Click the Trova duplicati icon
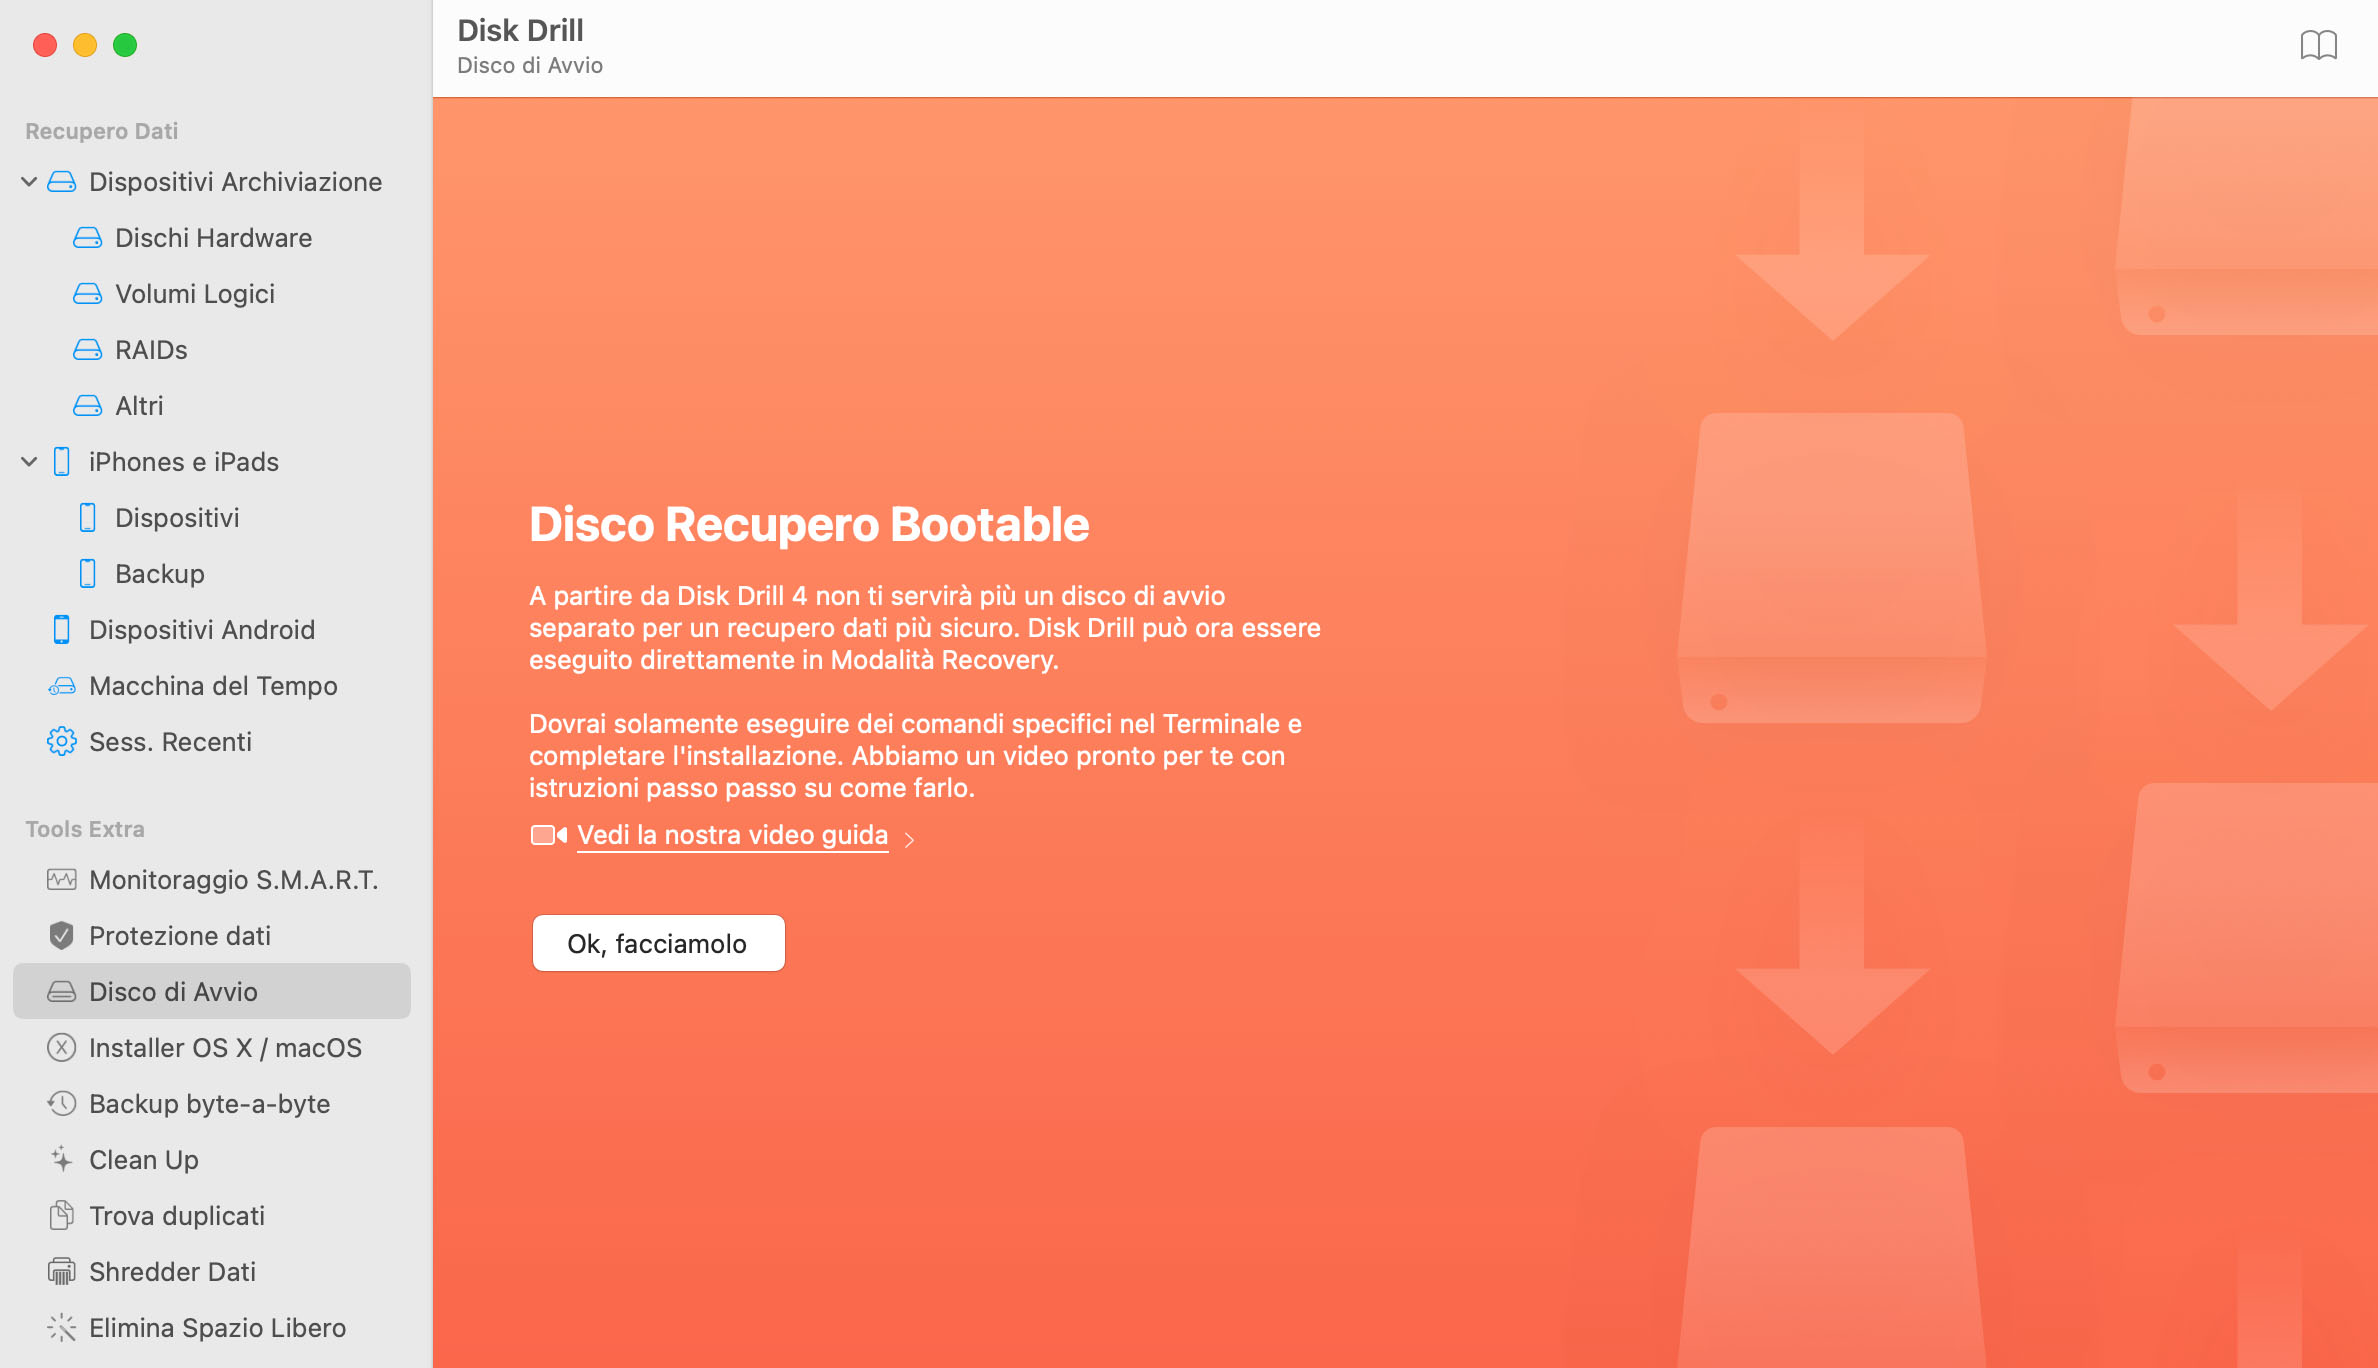Image resolution: width=2378 pixels, height=1368 pixels. (60, 1215)
